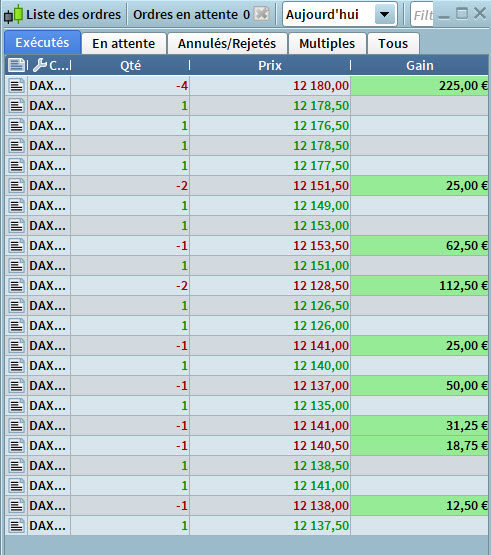Viewport: 491px width, 555px height.
Task: Open detail icon for 12 140,00 row
Action: coord(17,366)
